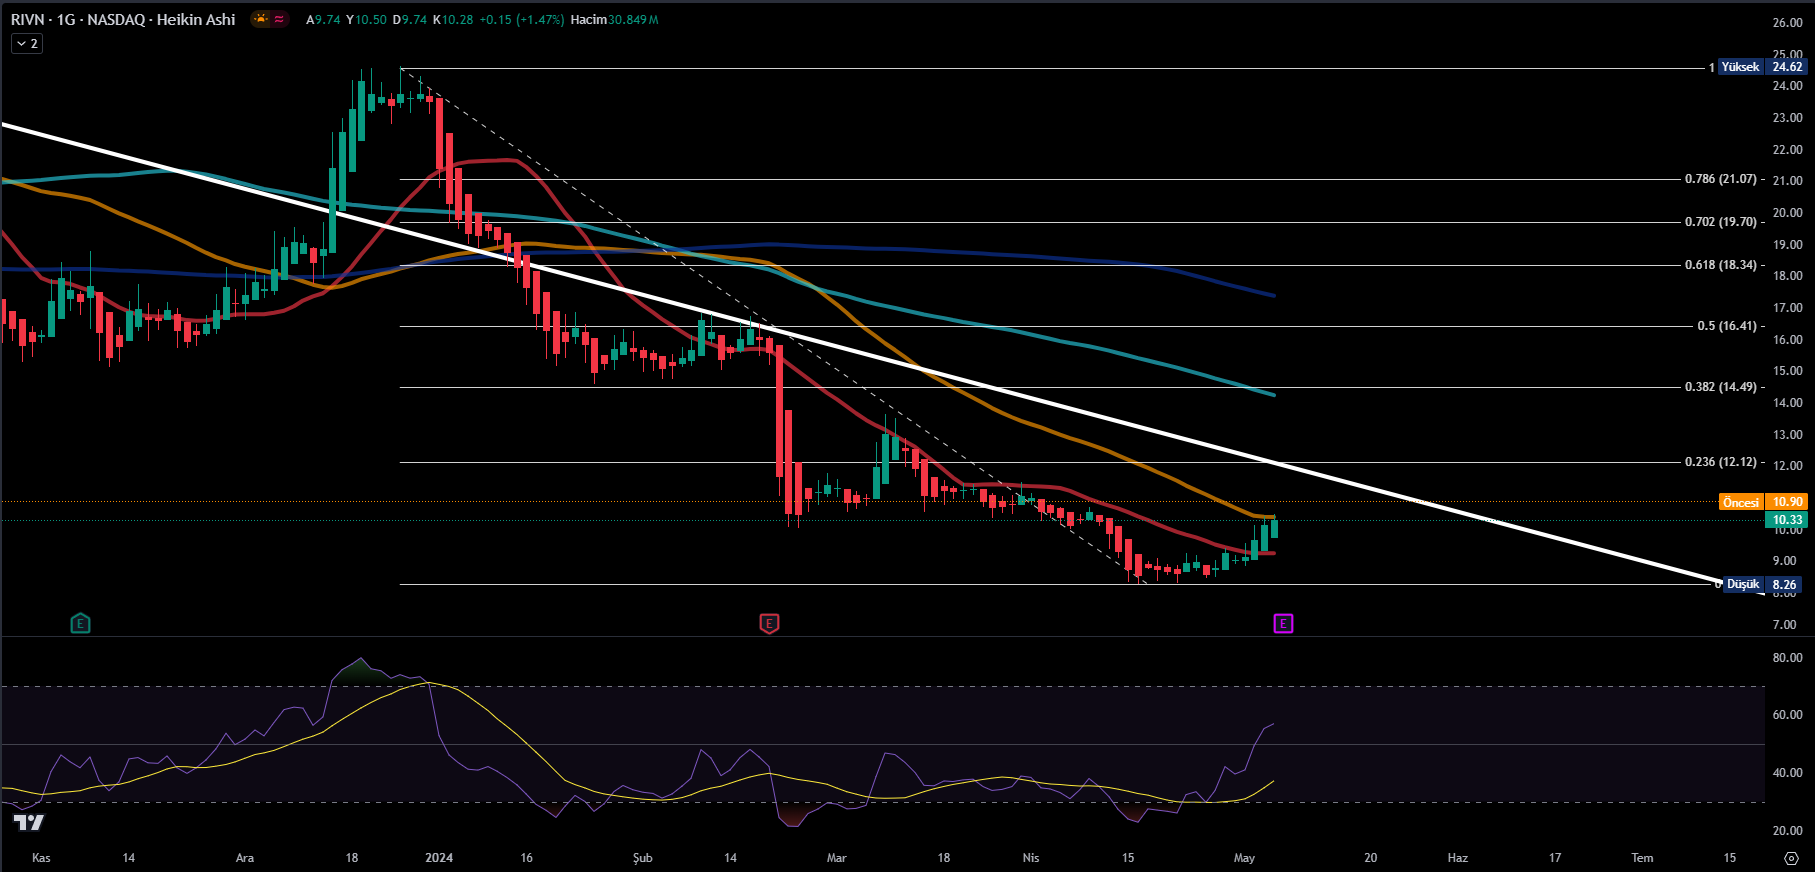Open the purple upcoming earnings E marker
Viewport: 1815px width, 872px height.
click(x=1283, y=624)
